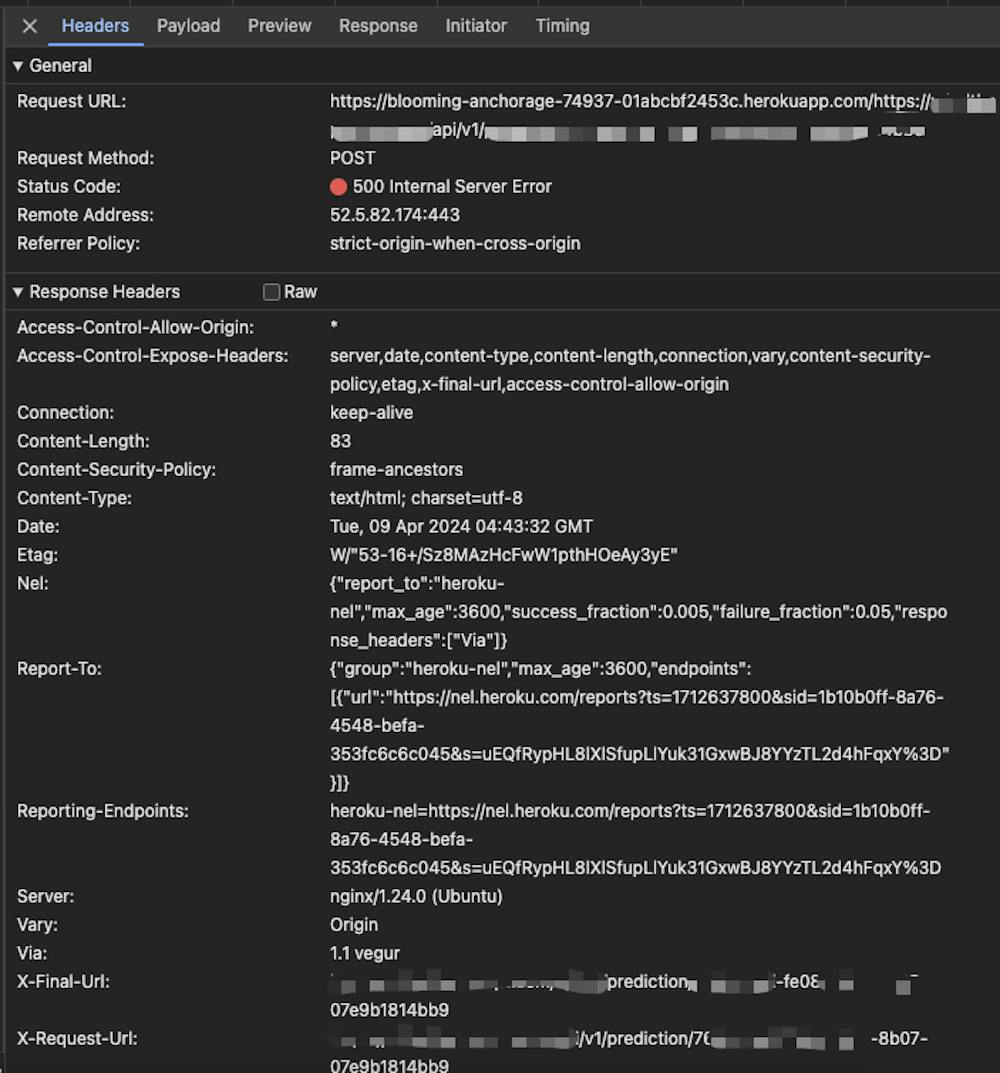Select the strict-origin-when-cross-origin policy value

click(x=455, y=243)
